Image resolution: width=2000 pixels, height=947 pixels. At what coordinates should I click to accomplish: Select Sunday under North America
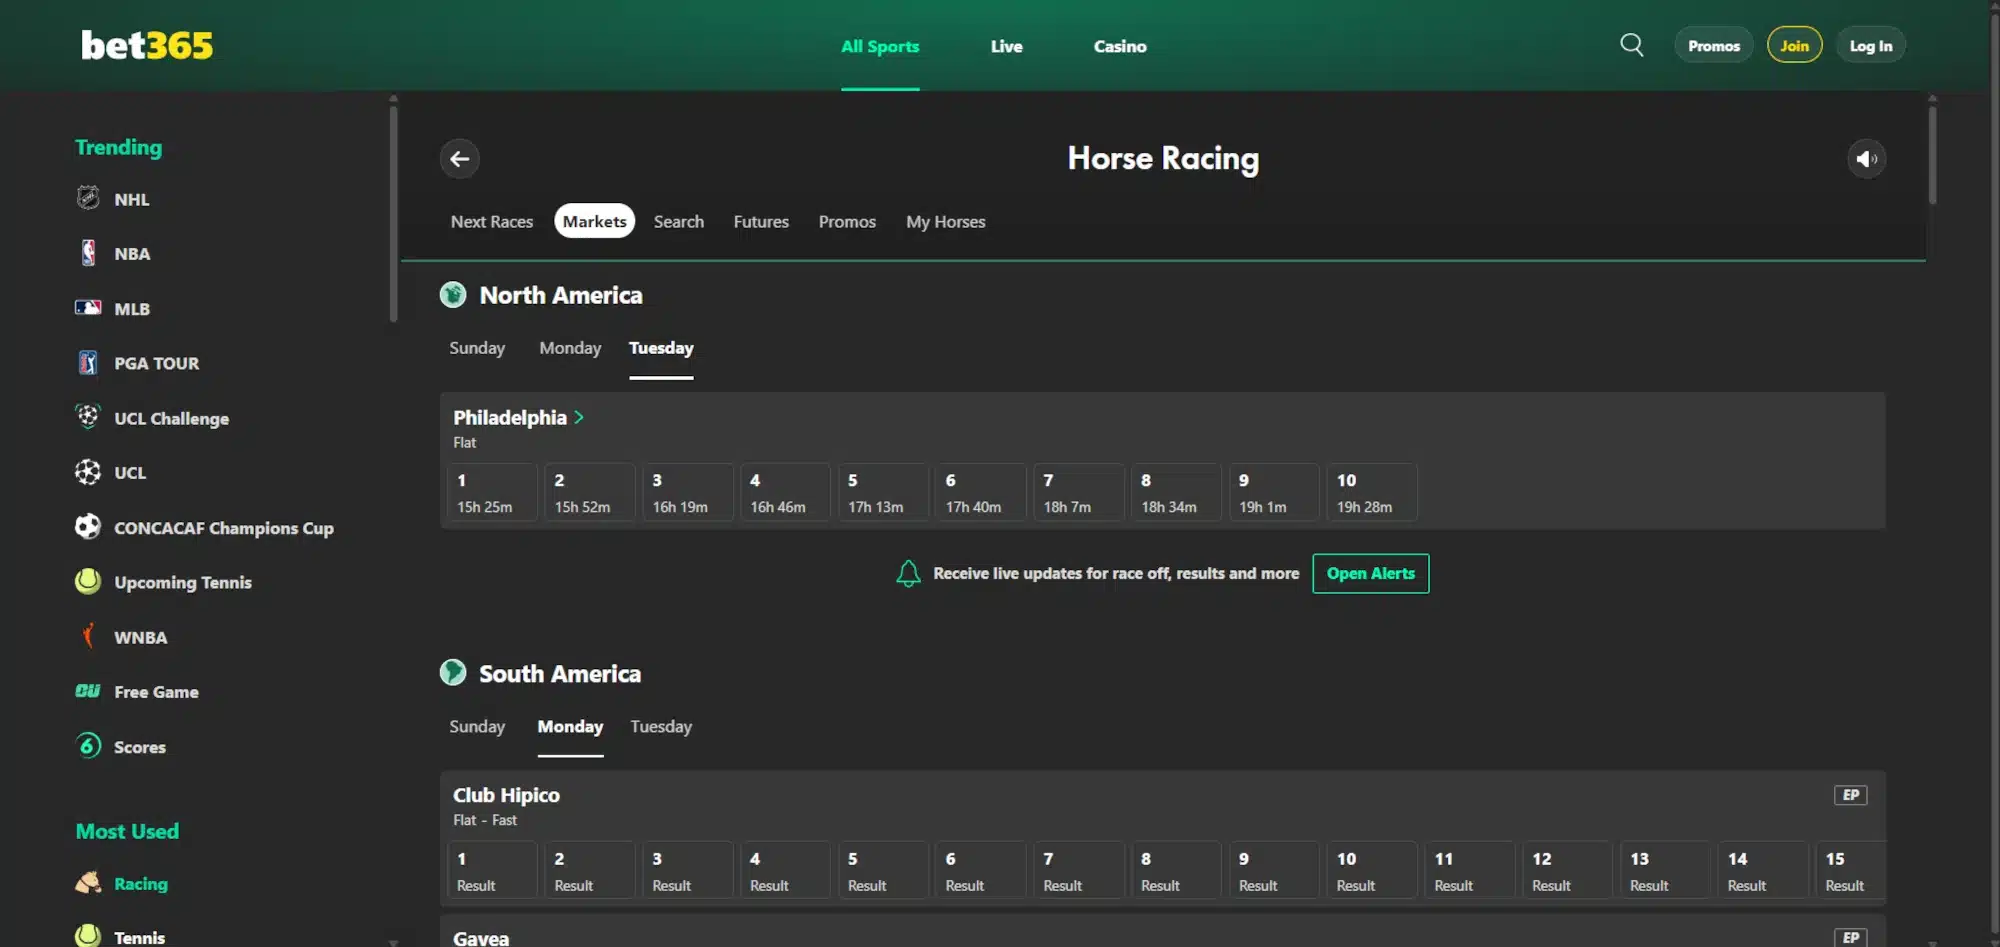tap(477, 348)
